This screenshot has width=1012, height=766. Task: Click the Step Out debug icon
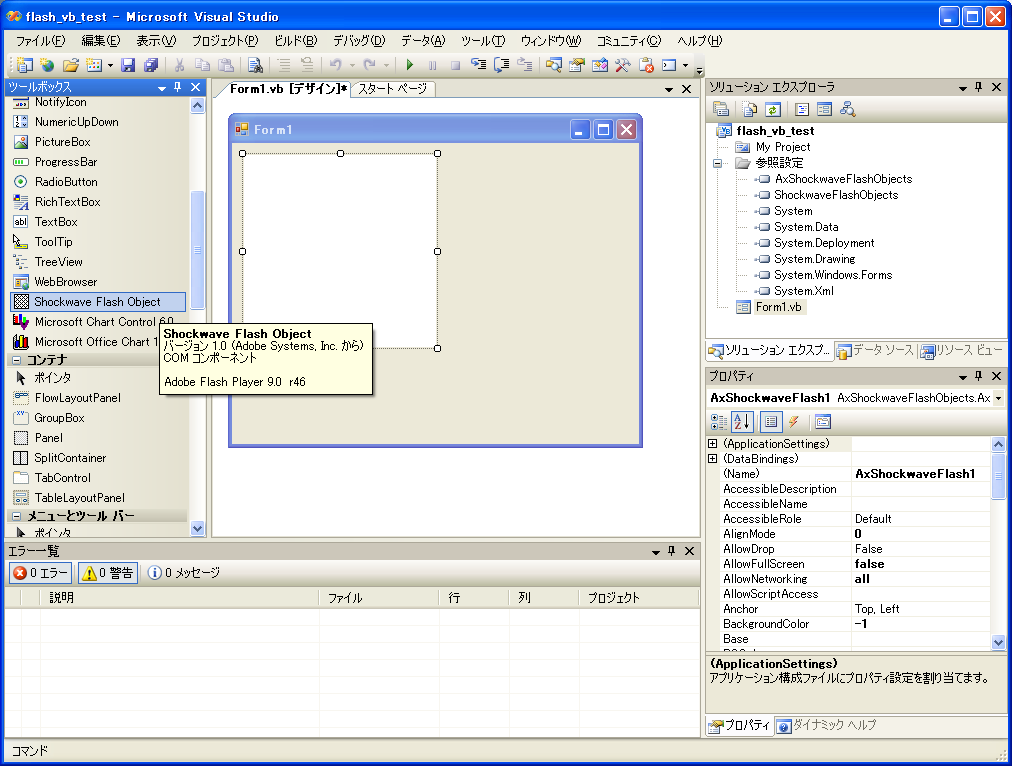525,65
